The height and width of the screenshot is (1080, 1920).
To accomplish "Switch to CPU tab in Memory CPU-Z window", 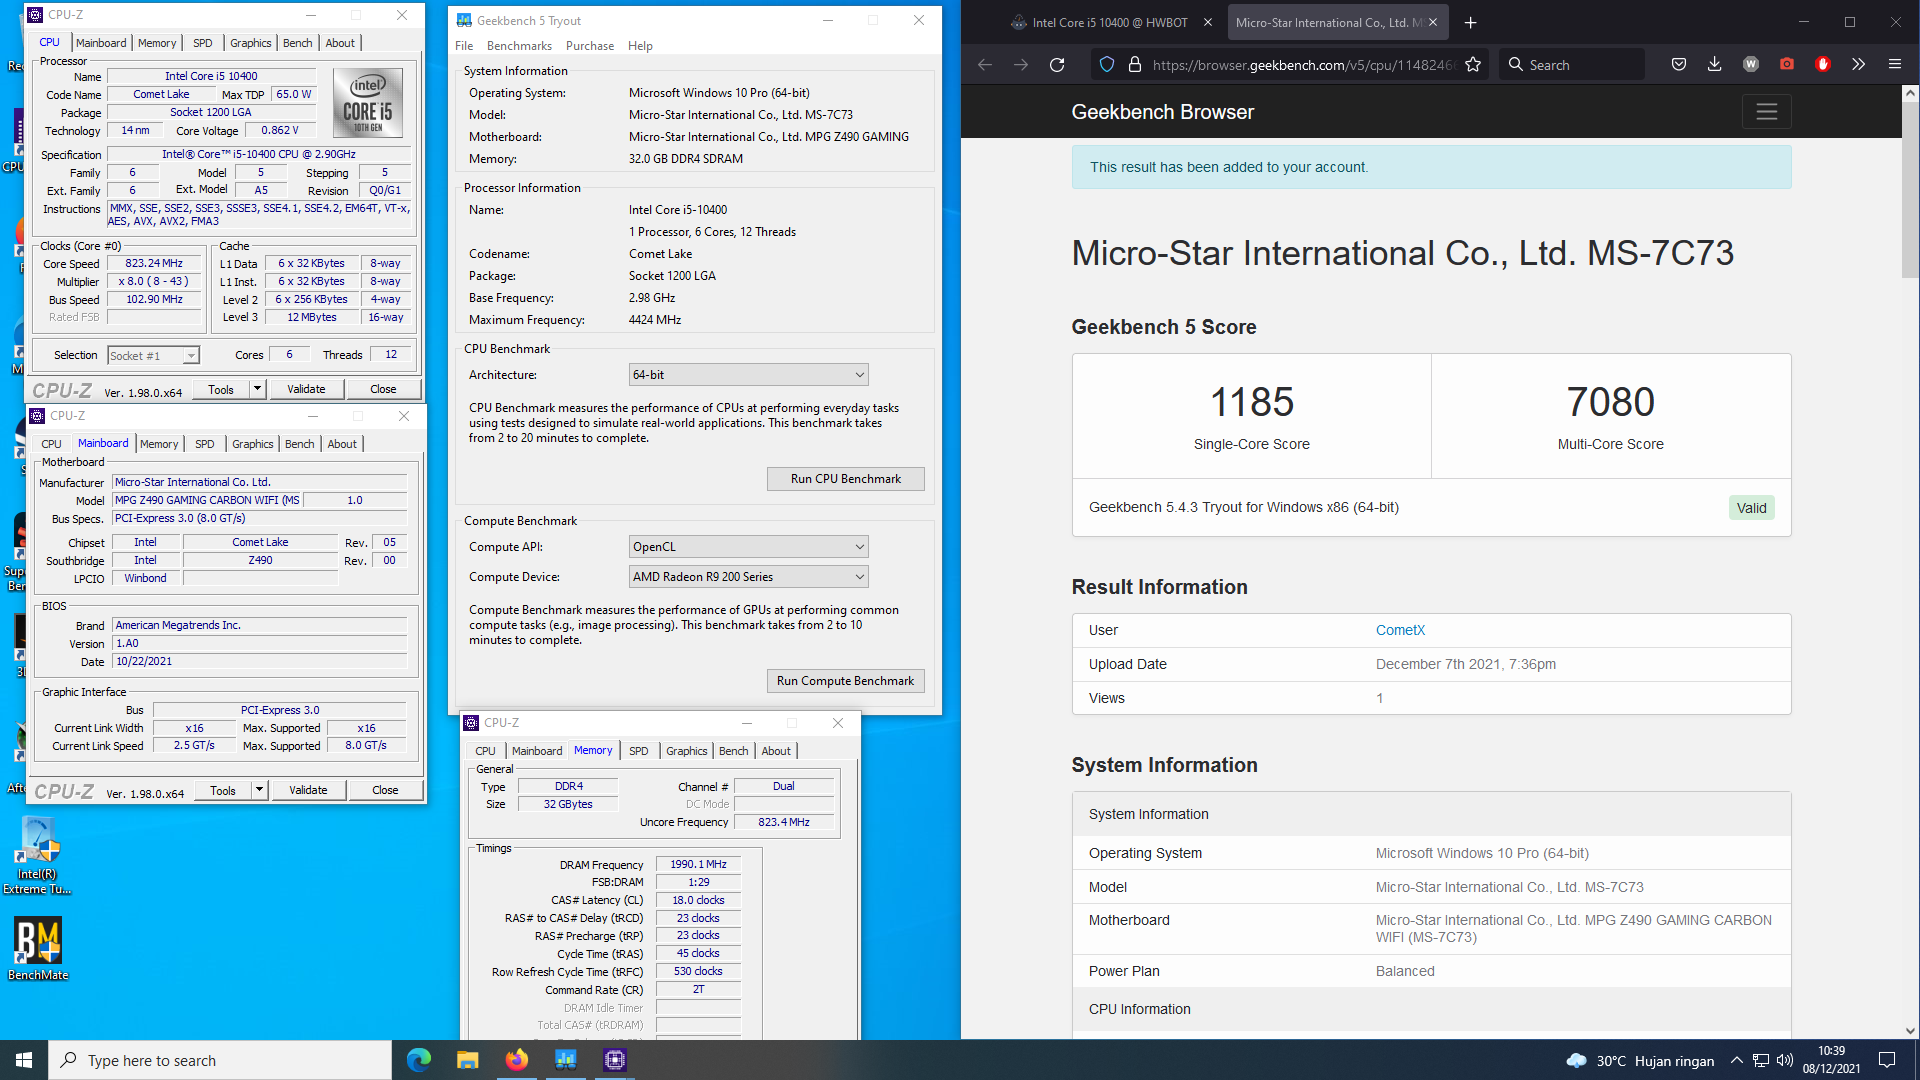I will point(485,751).
